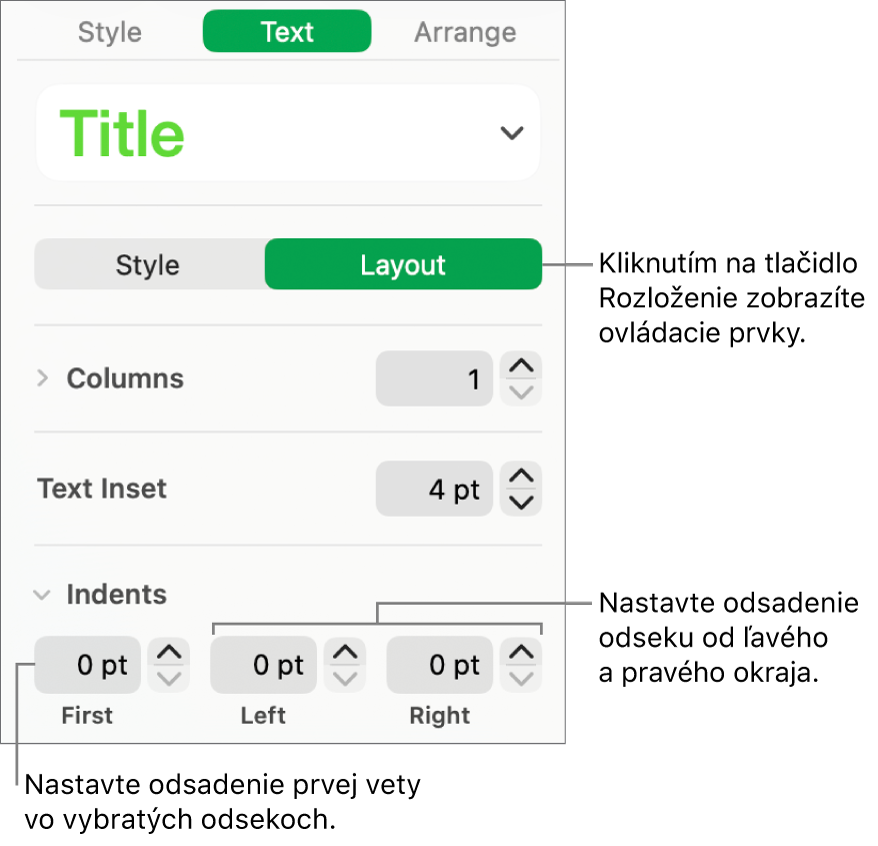Decrease Text Inset using down arrow
The image size is (878, 846).
(x=521, y=502)
